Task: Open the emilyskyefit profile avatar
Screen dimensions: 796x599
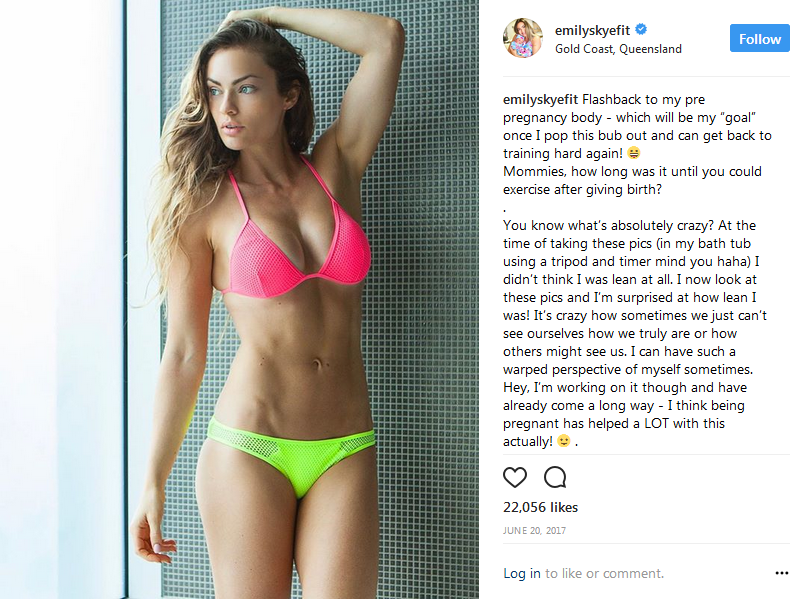Action: tap(523, 38)
